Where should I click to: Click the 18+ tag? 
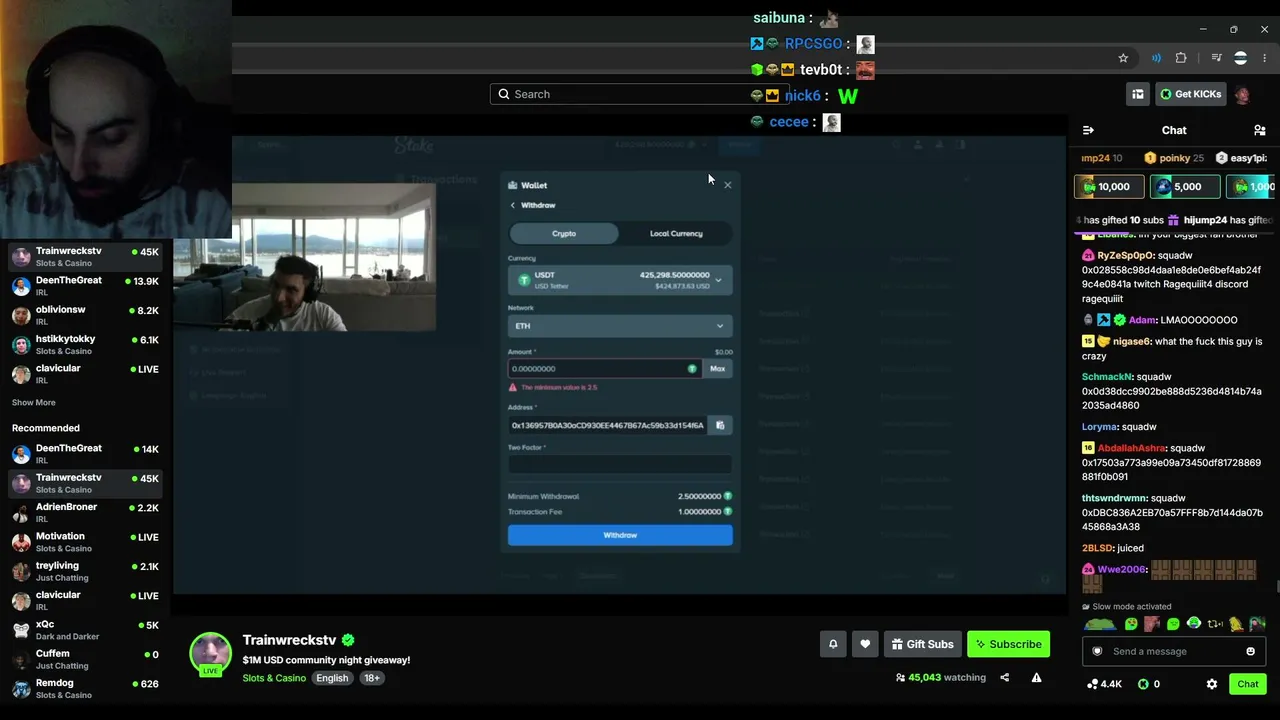tap(372, 678)
